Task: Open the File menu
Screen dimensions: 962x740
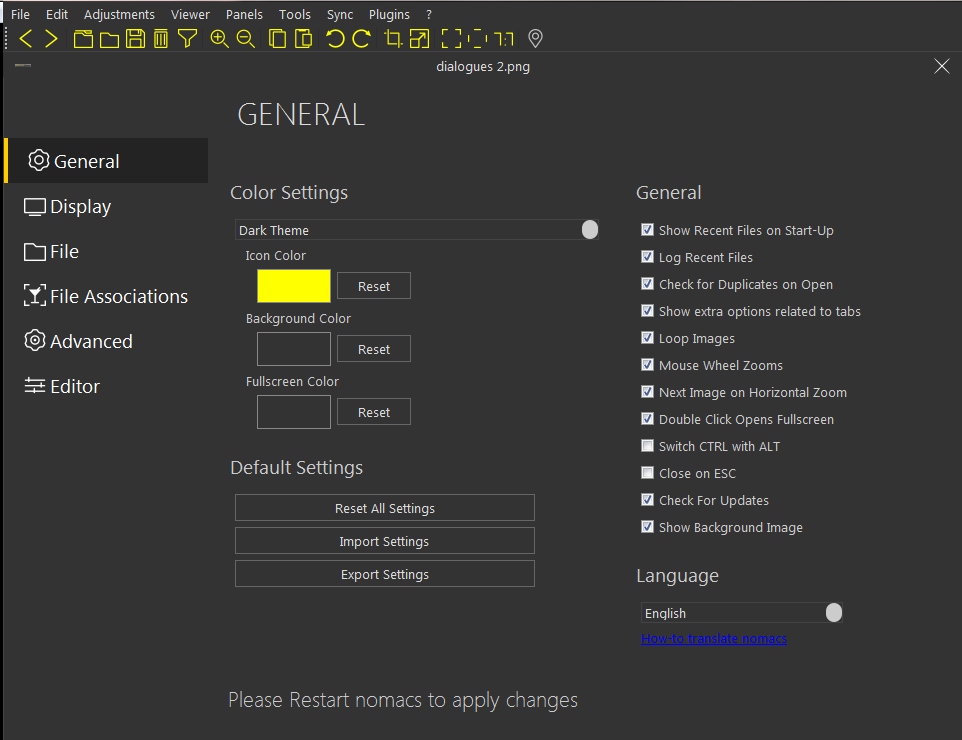Action: point(20,14)
